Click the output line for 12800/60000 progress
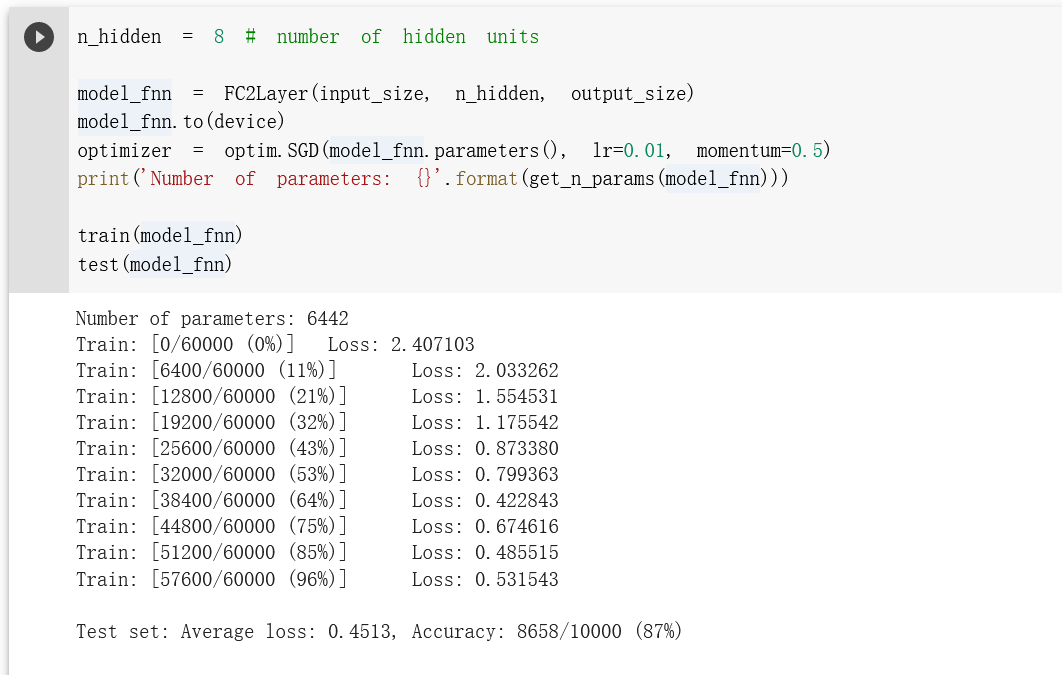This screenshot has height=675, width=1062. click(317, 397)
